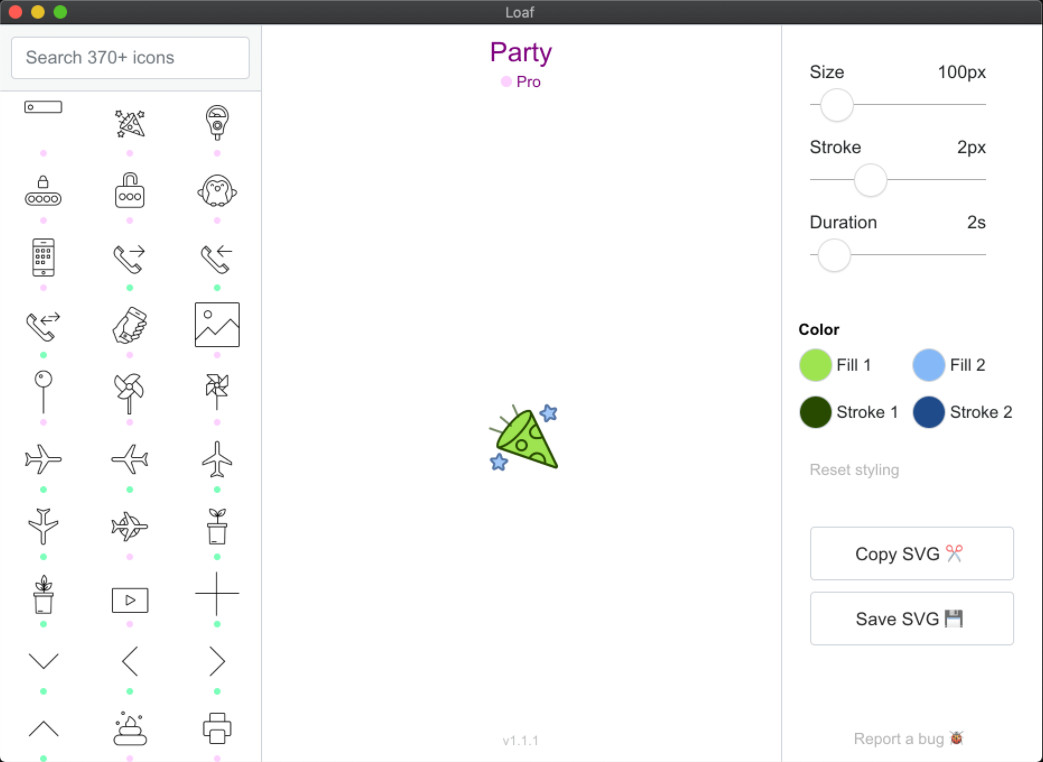The width and height of the screenshot is (1043, 762).
Task: Choose the printer icon
Action: point(217,728)
